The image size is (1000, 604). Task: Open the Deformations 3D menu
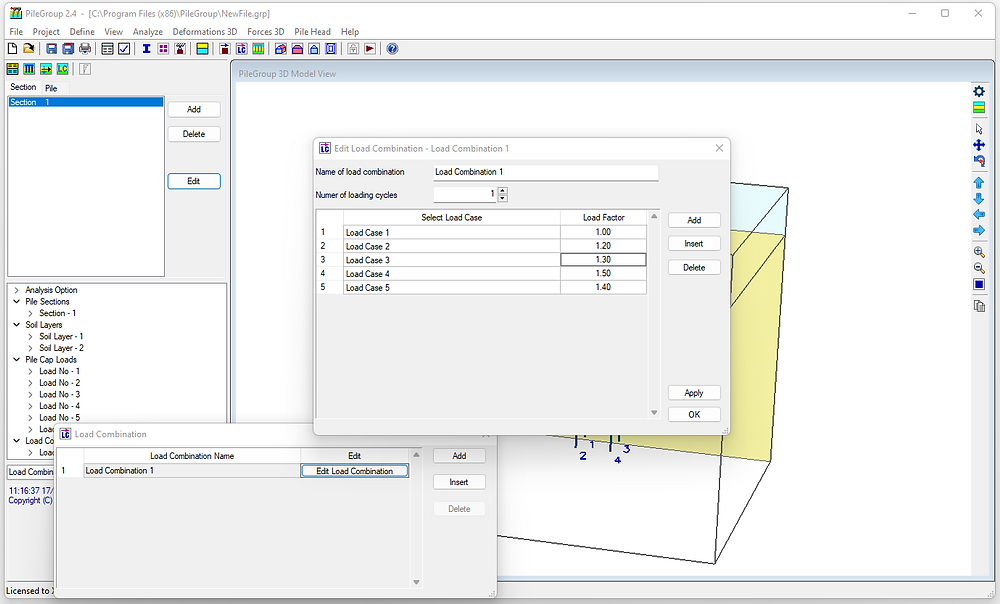click(x=204, y=31)
